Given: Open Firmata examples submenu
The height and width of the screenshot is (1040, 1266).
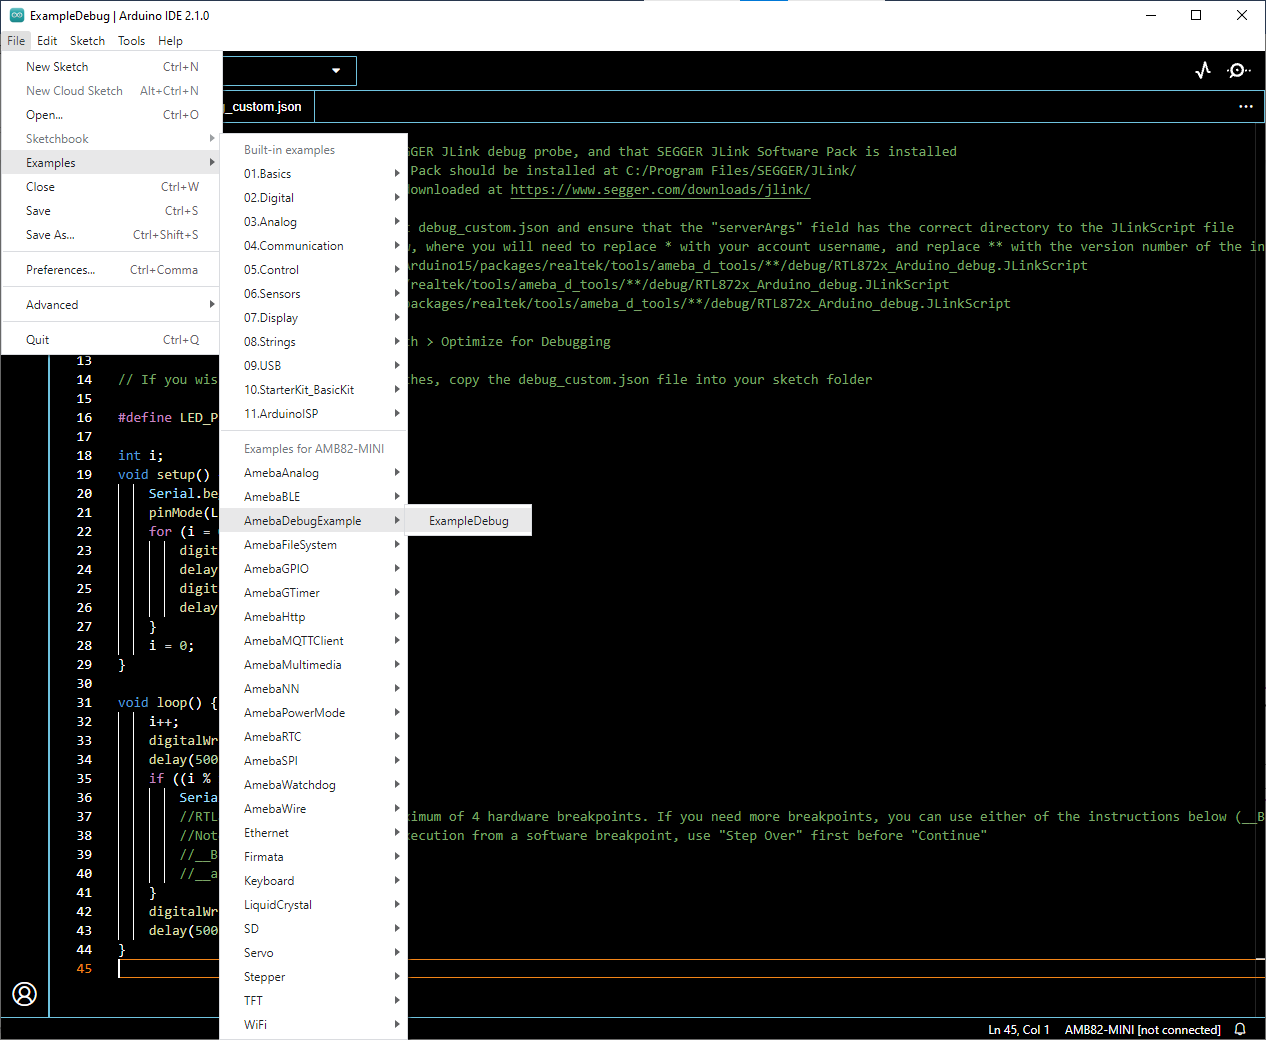Looking at the screenshot, I should 314,857.
